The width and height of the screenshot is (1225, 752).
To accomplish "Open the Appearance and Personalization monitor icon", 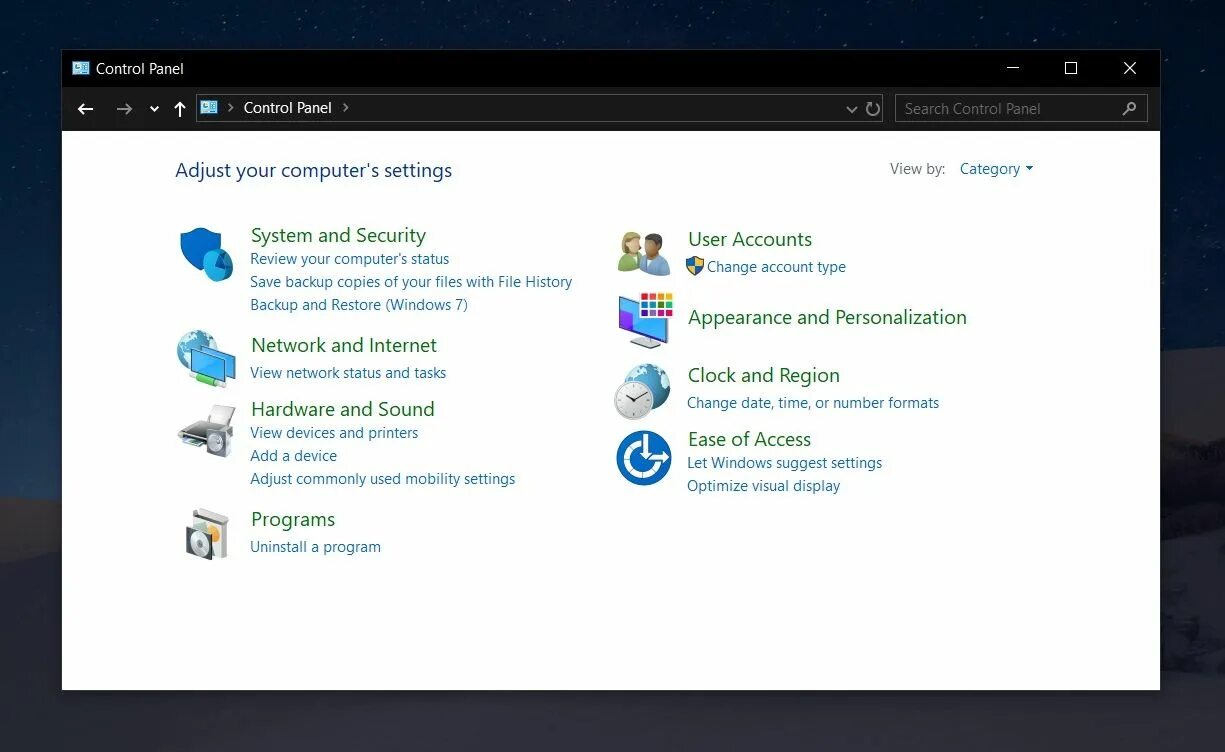I will pyautogui.click(x=645, y=319).
